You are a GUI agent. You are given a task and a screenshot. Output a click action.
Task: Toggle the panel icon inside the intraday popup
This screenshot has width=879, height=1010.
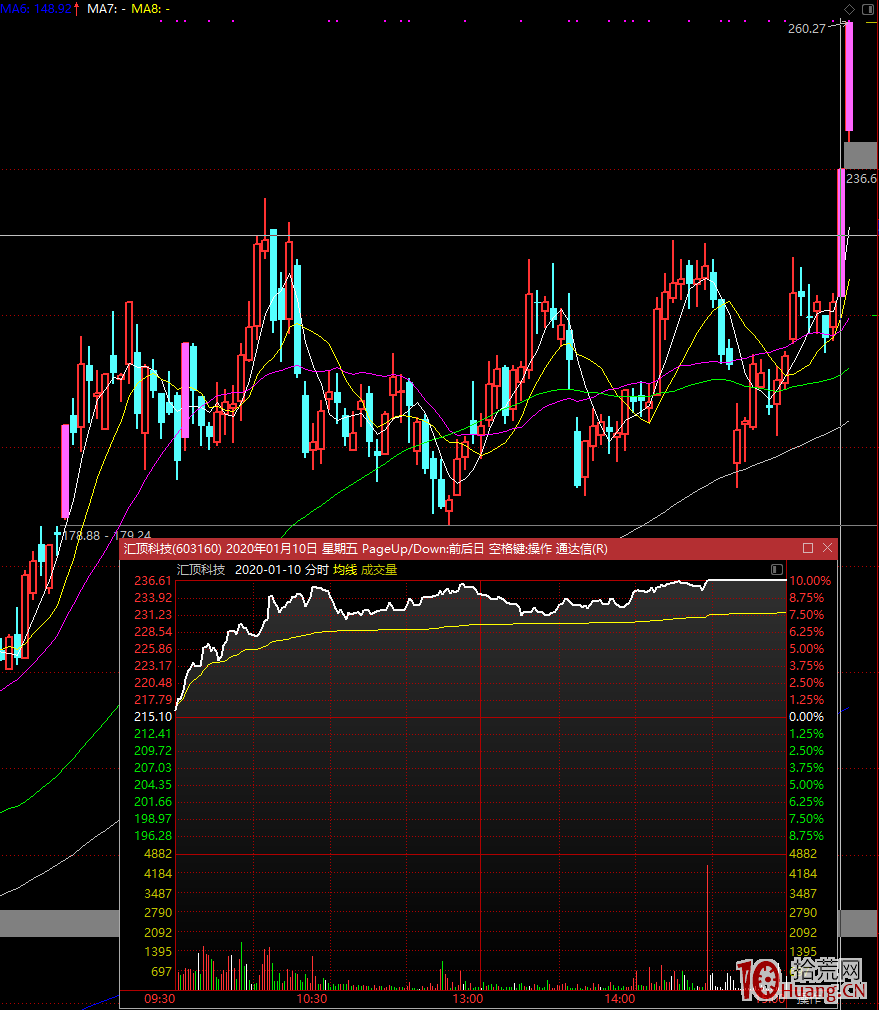777,569
